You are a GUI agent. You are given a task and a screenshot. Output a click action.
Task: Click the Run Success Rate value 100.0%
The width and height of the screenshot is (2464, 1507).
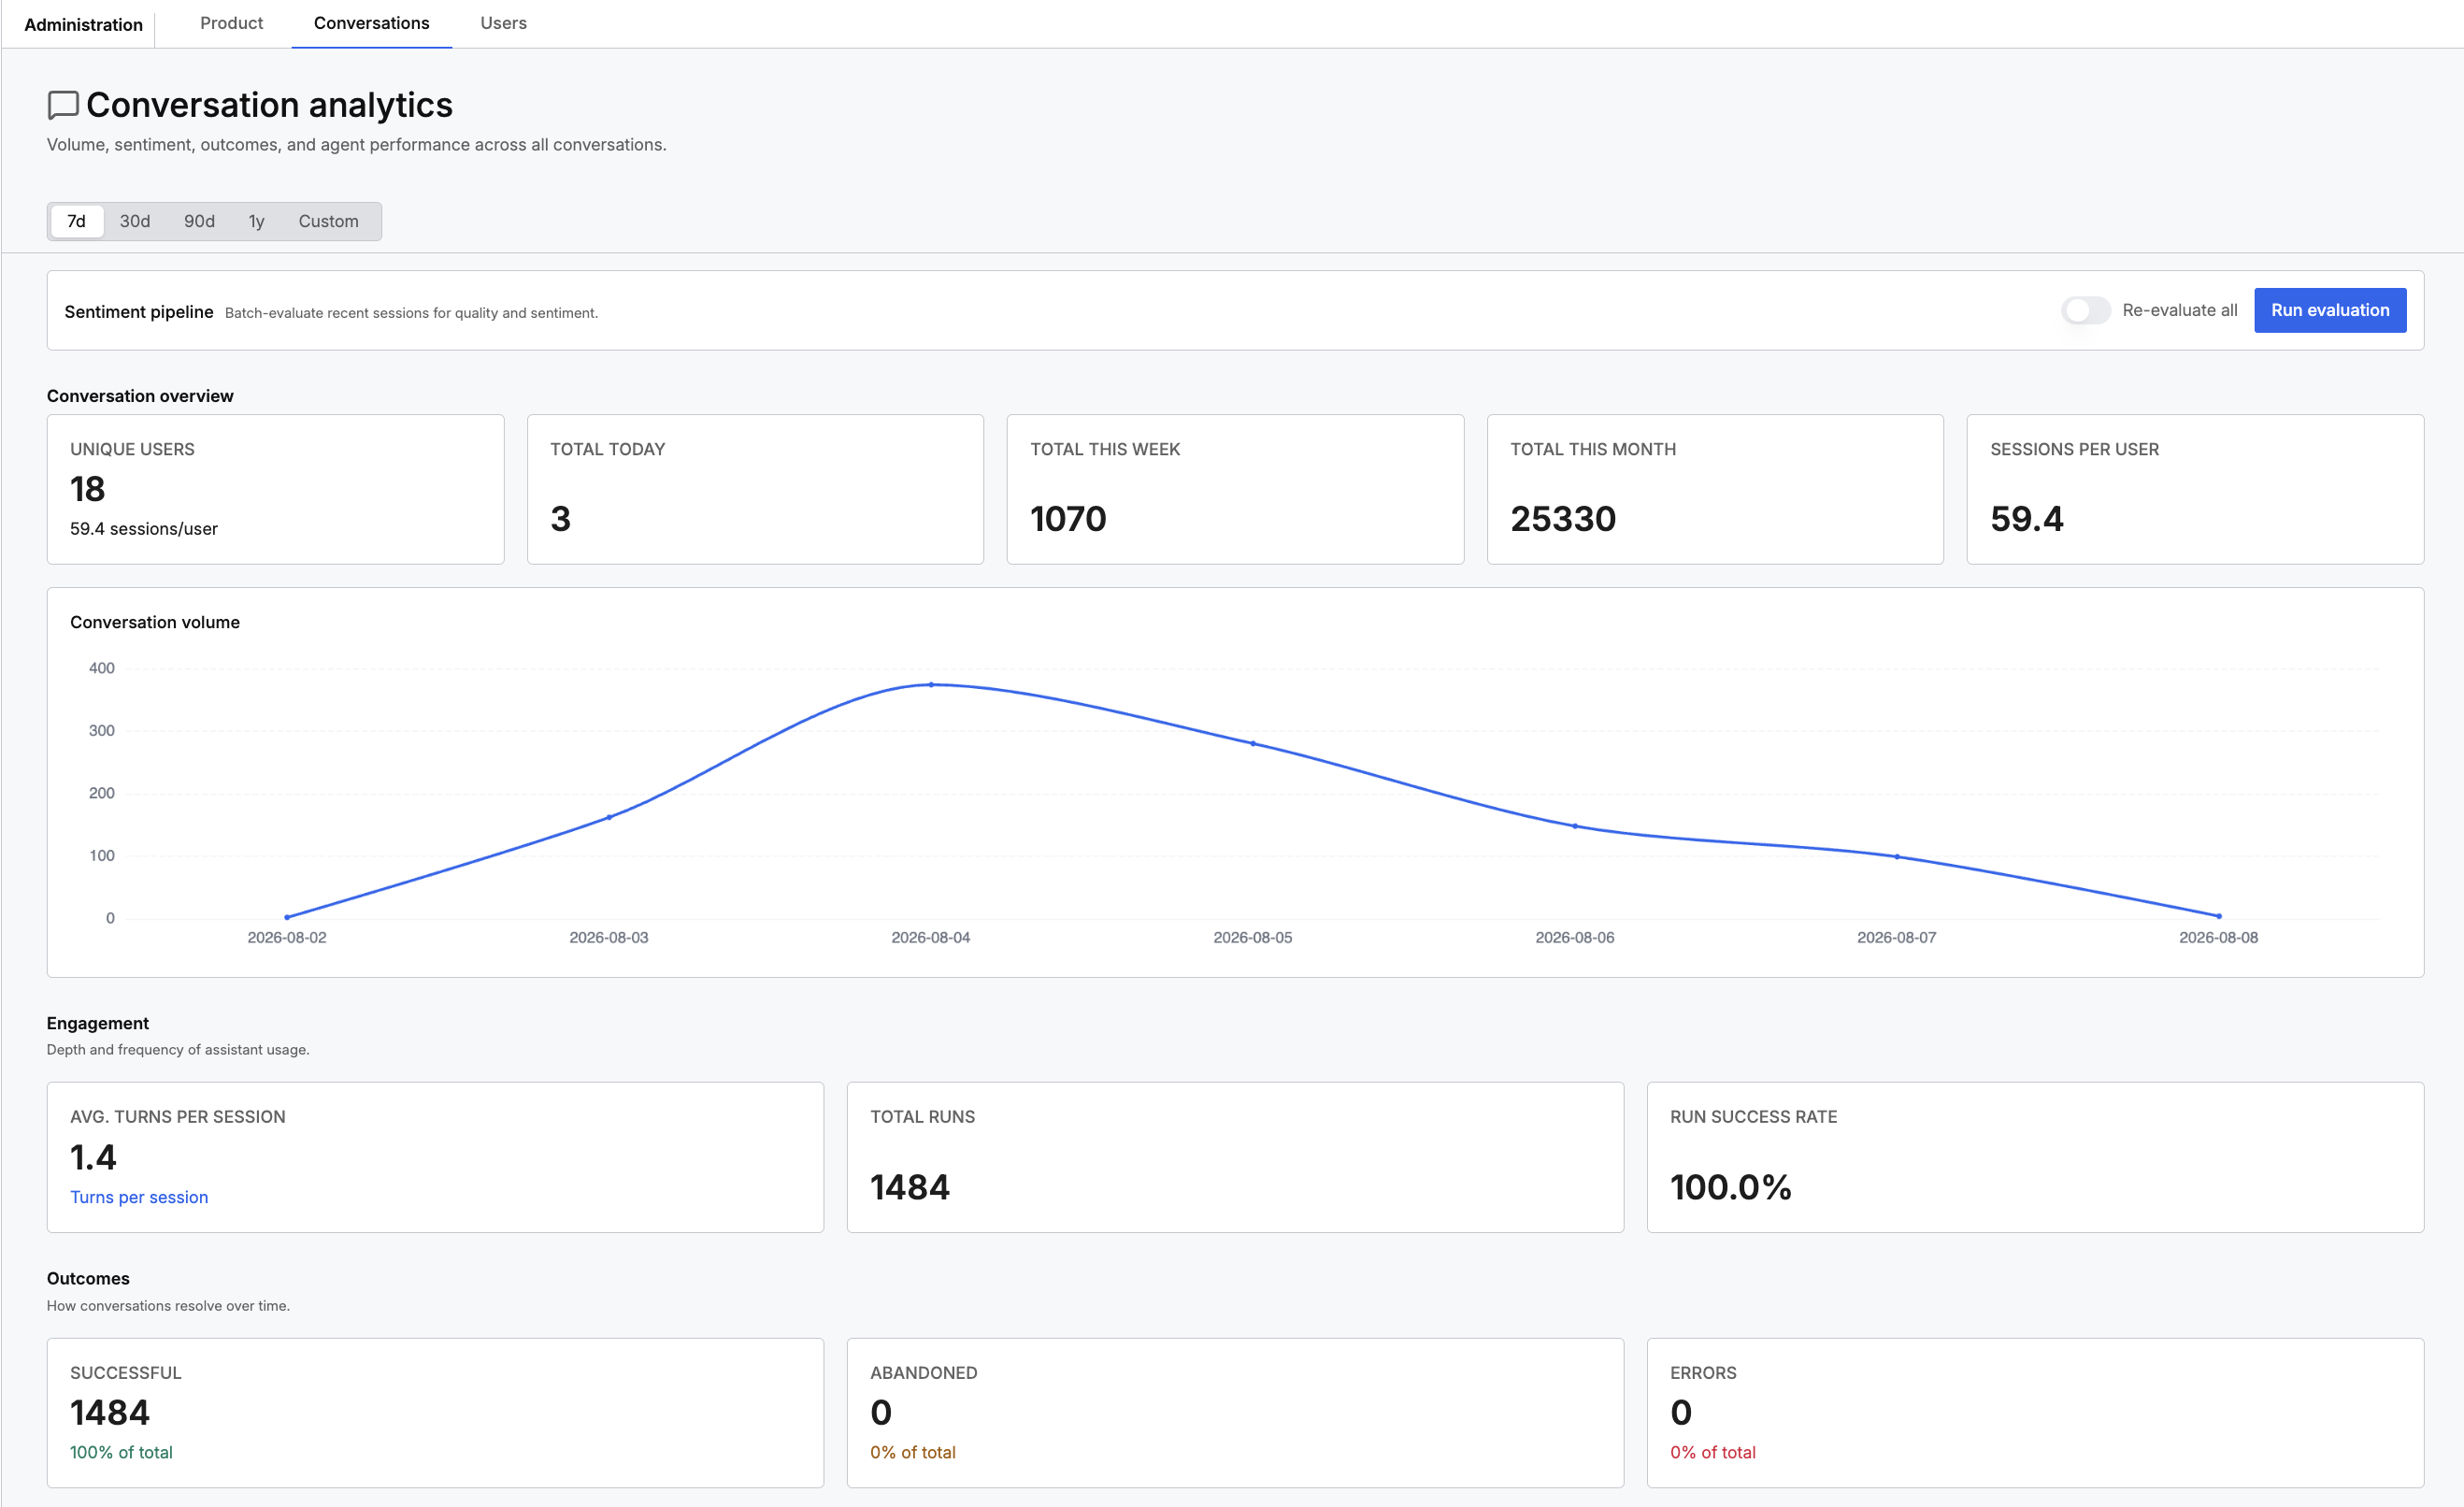[x=1730, y=1187]
